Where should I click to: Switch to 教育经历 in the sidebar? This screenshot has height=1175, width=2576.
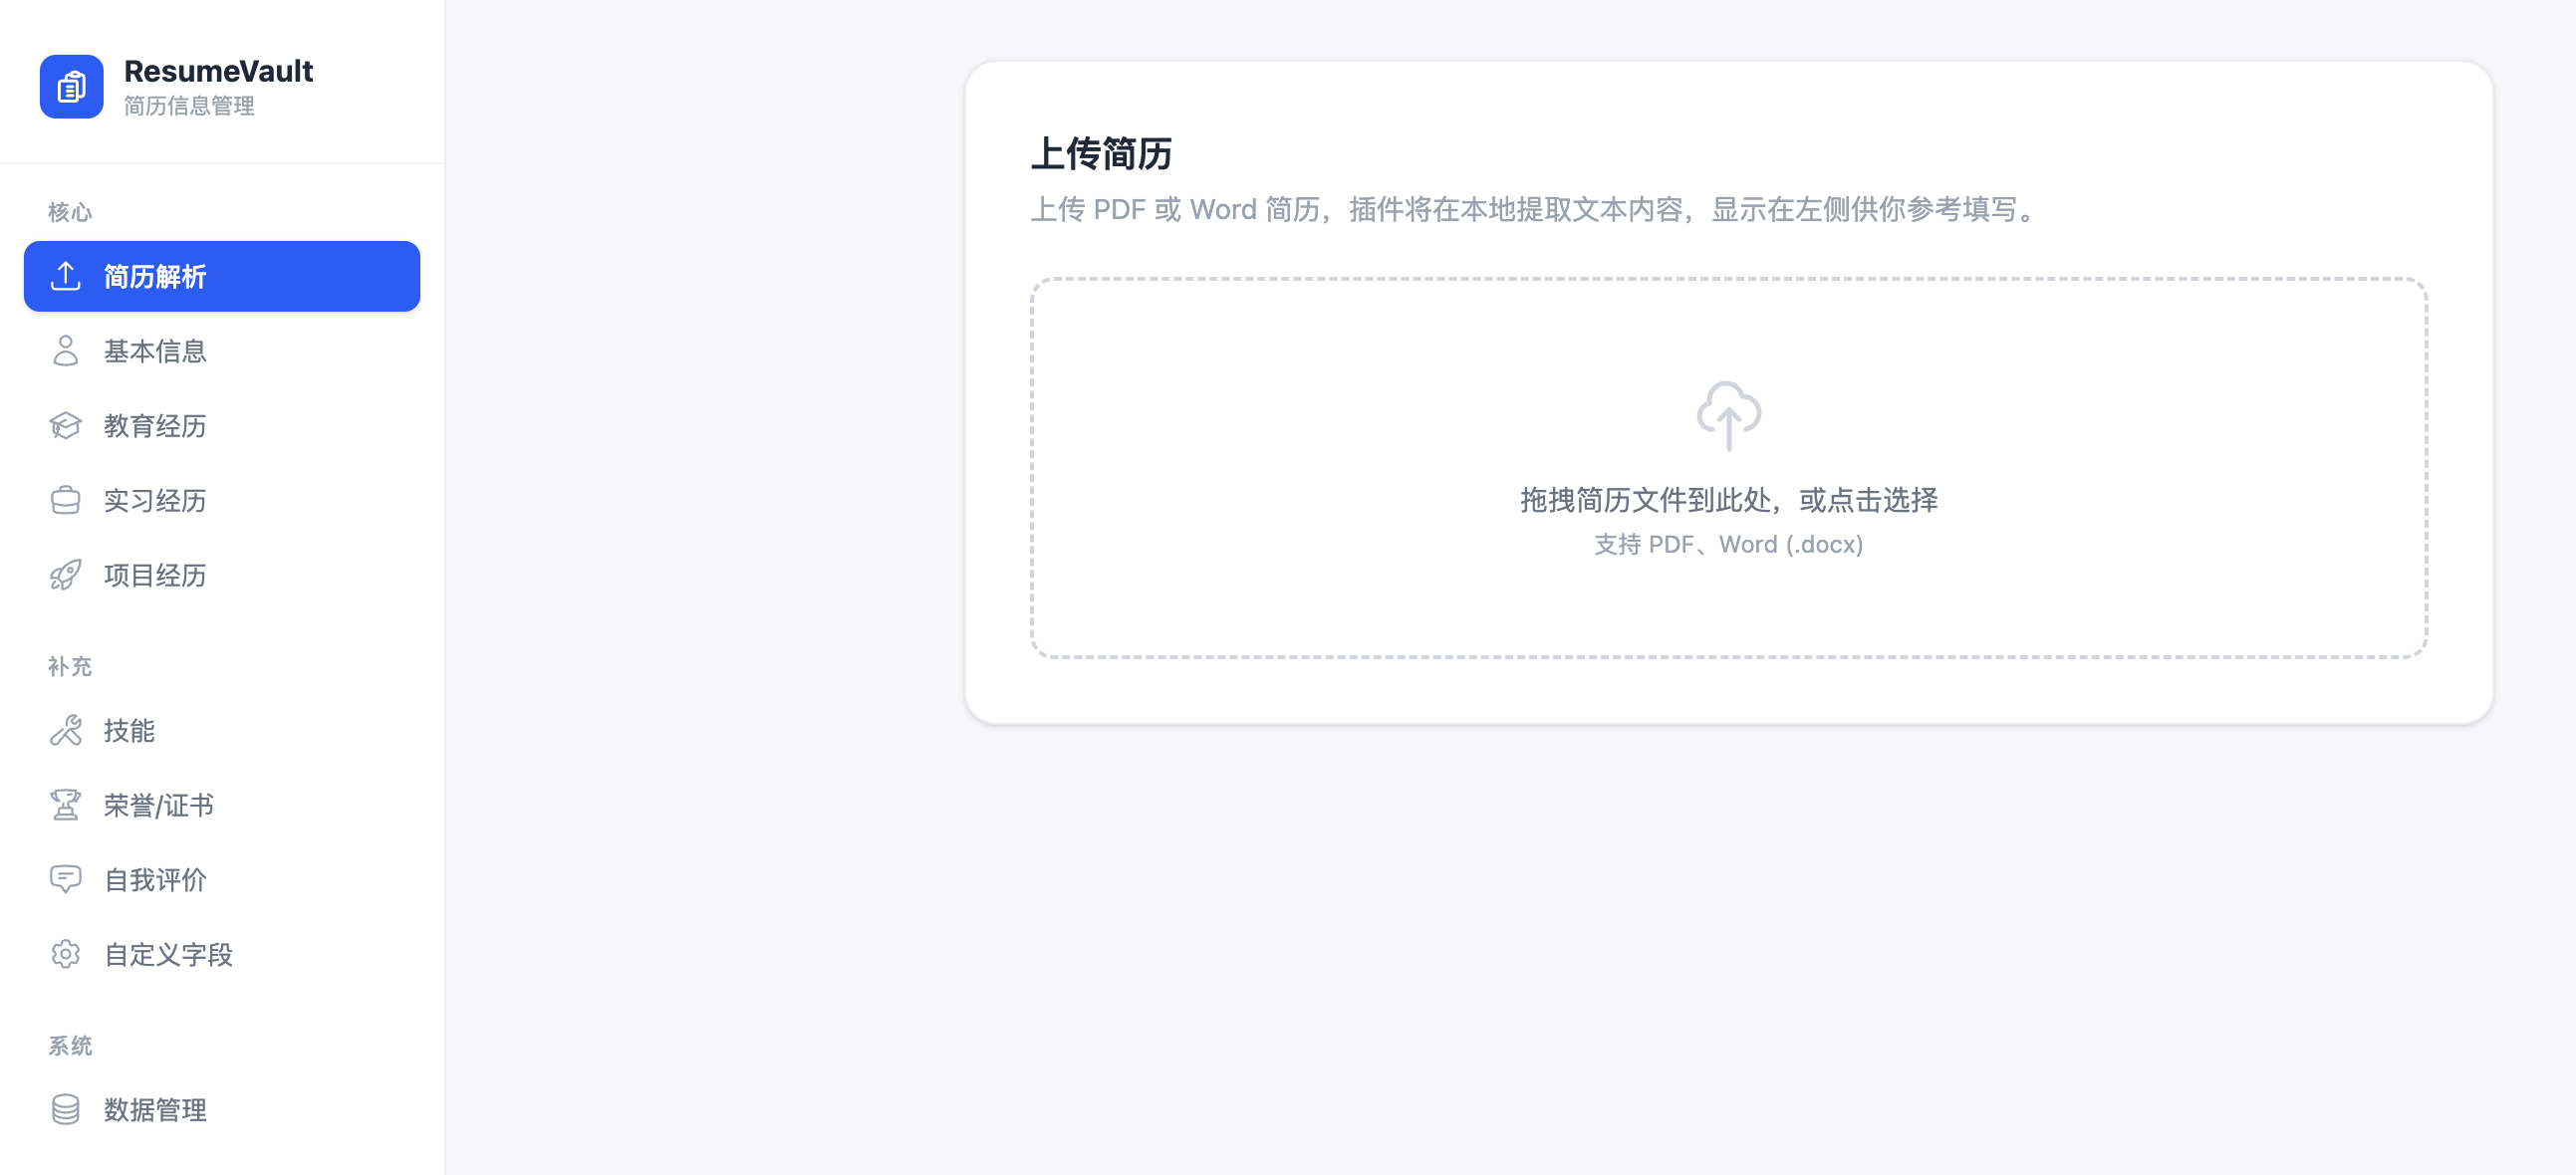click(155, 426)
